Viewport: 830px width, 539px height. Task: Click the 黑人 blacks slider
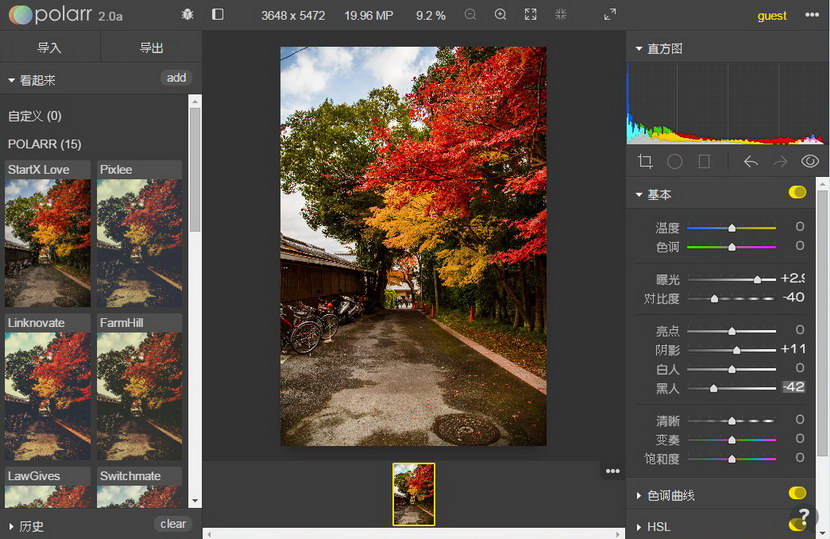pos(732,388)
